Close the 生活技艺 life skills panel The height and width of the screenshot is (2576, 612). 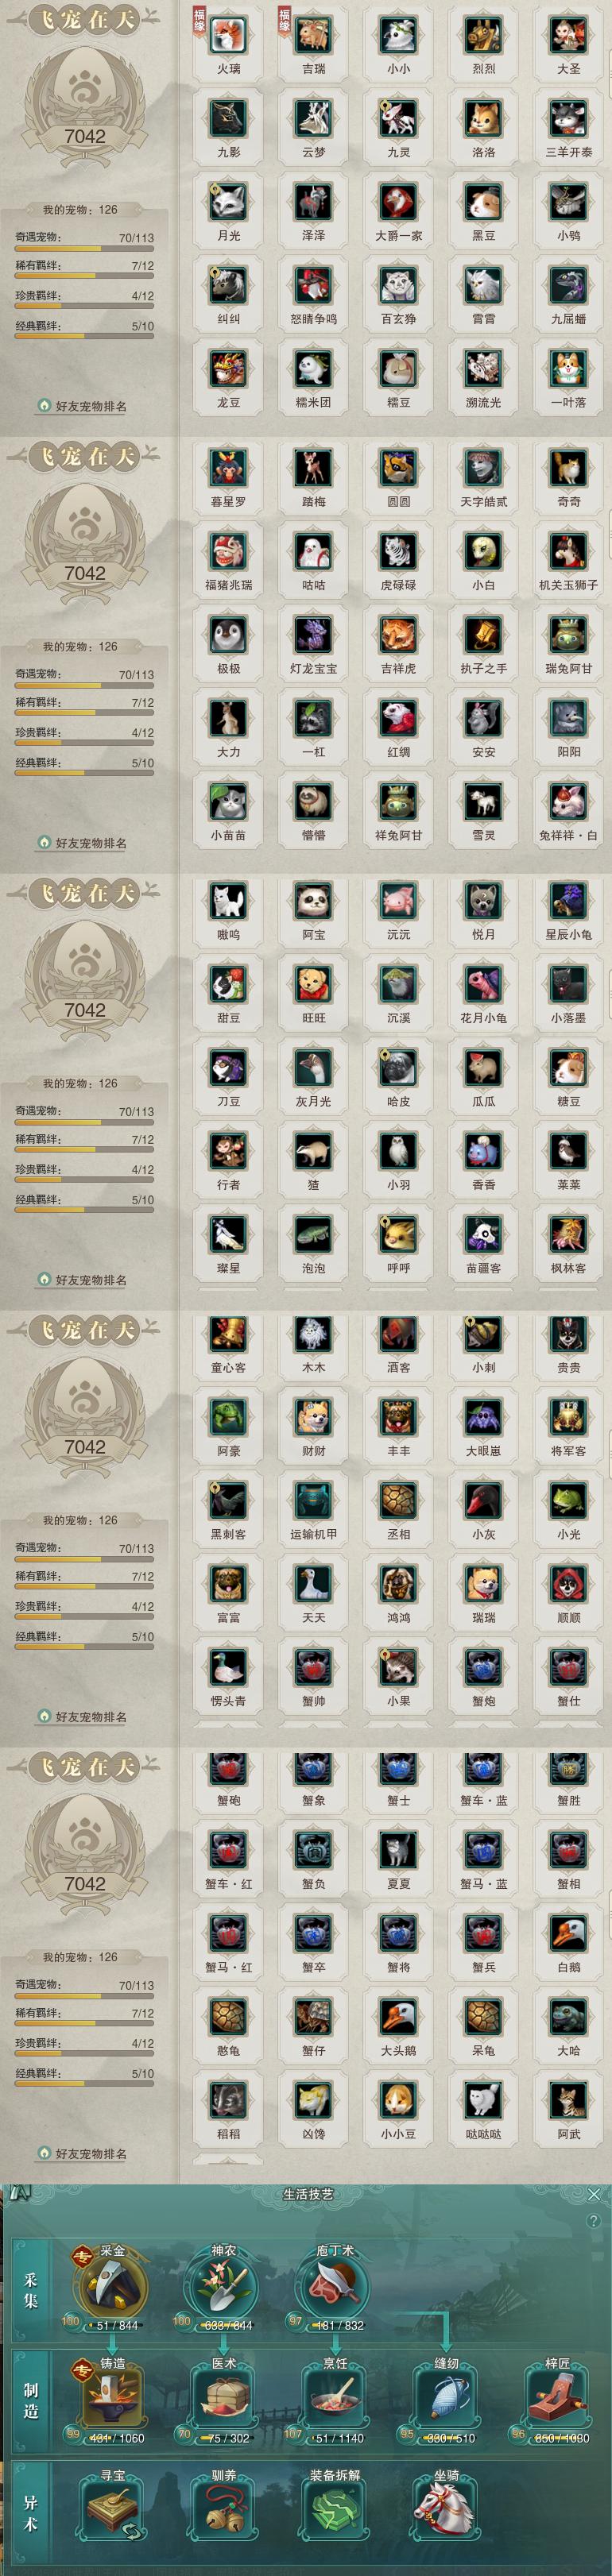(594, 2194)
